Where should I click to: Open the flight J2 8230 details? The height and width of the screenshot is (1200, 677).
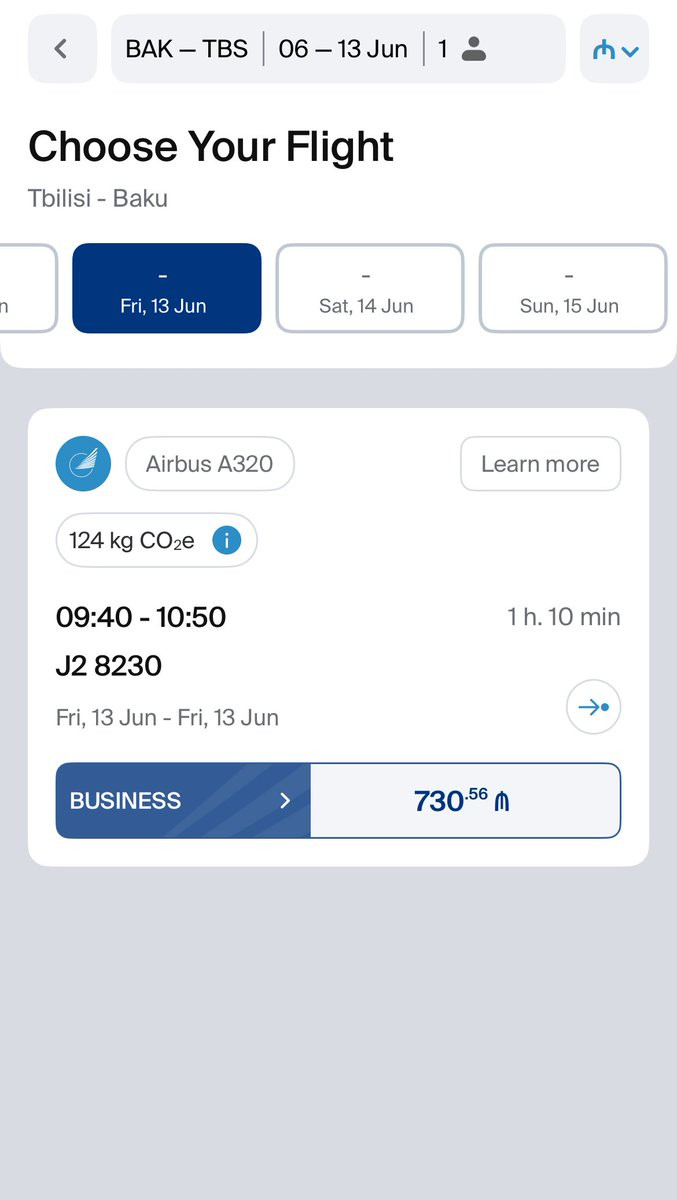pyautogui.click(x=109, y=666)
